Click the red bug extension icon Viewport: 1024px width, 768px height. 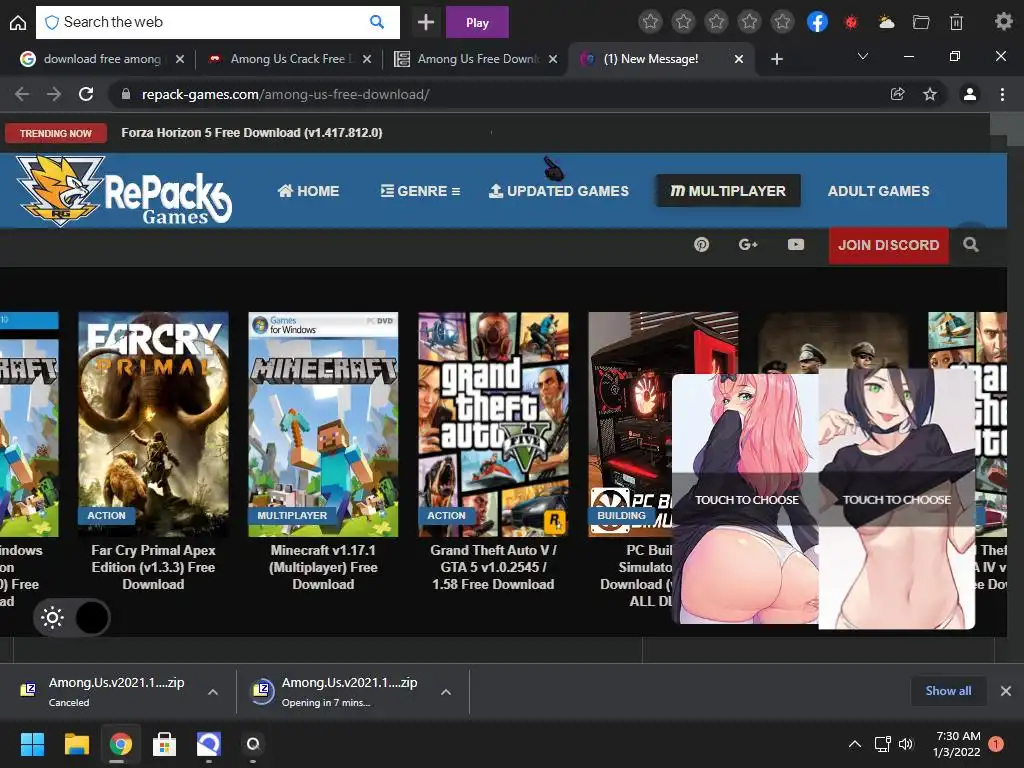pyautogui.click(x=851, y=22)
